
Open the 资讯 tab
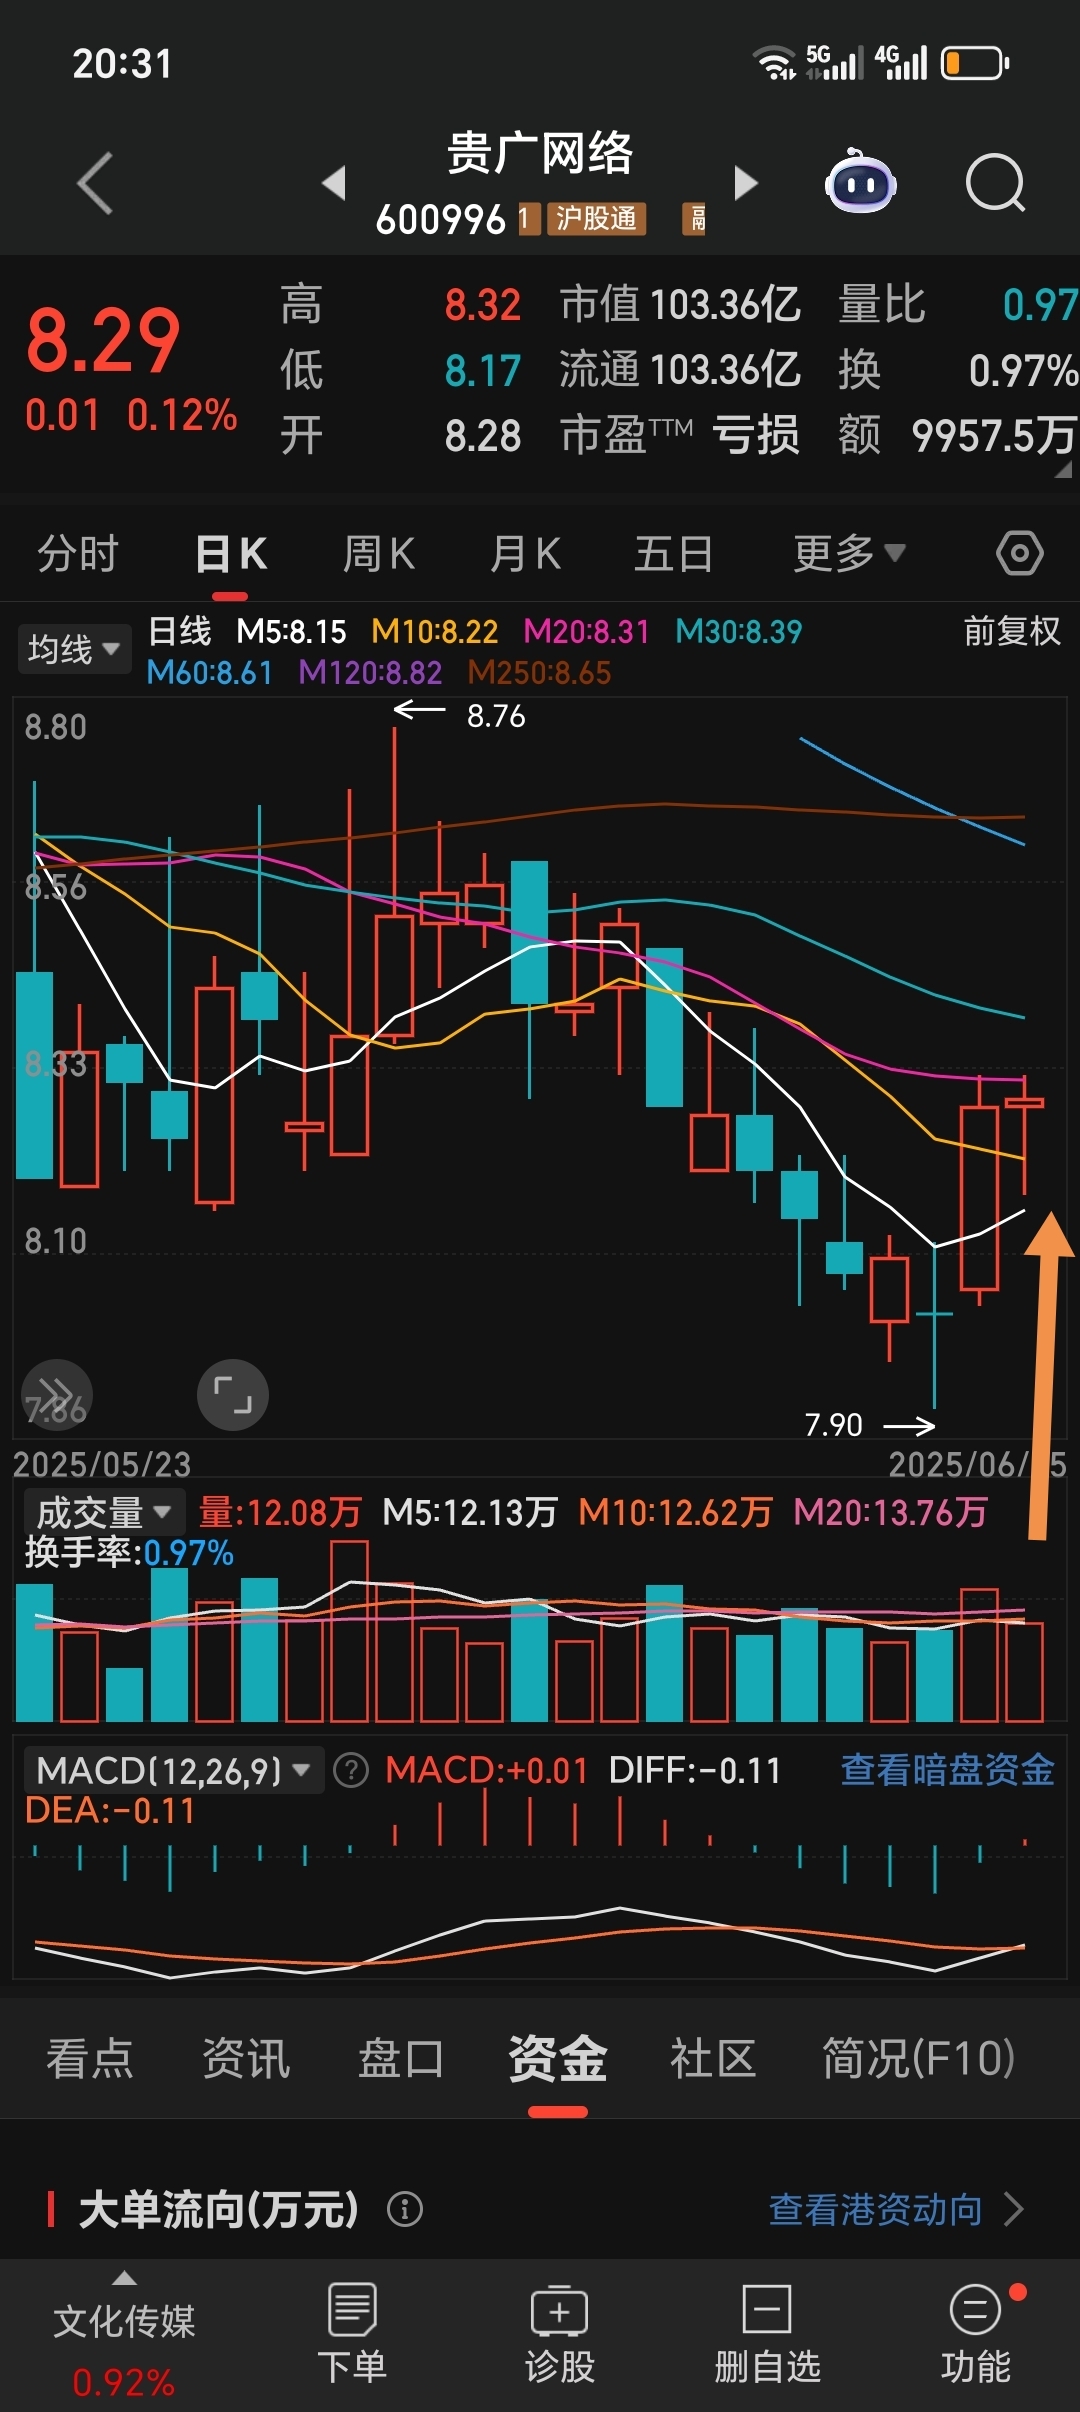246,2059
